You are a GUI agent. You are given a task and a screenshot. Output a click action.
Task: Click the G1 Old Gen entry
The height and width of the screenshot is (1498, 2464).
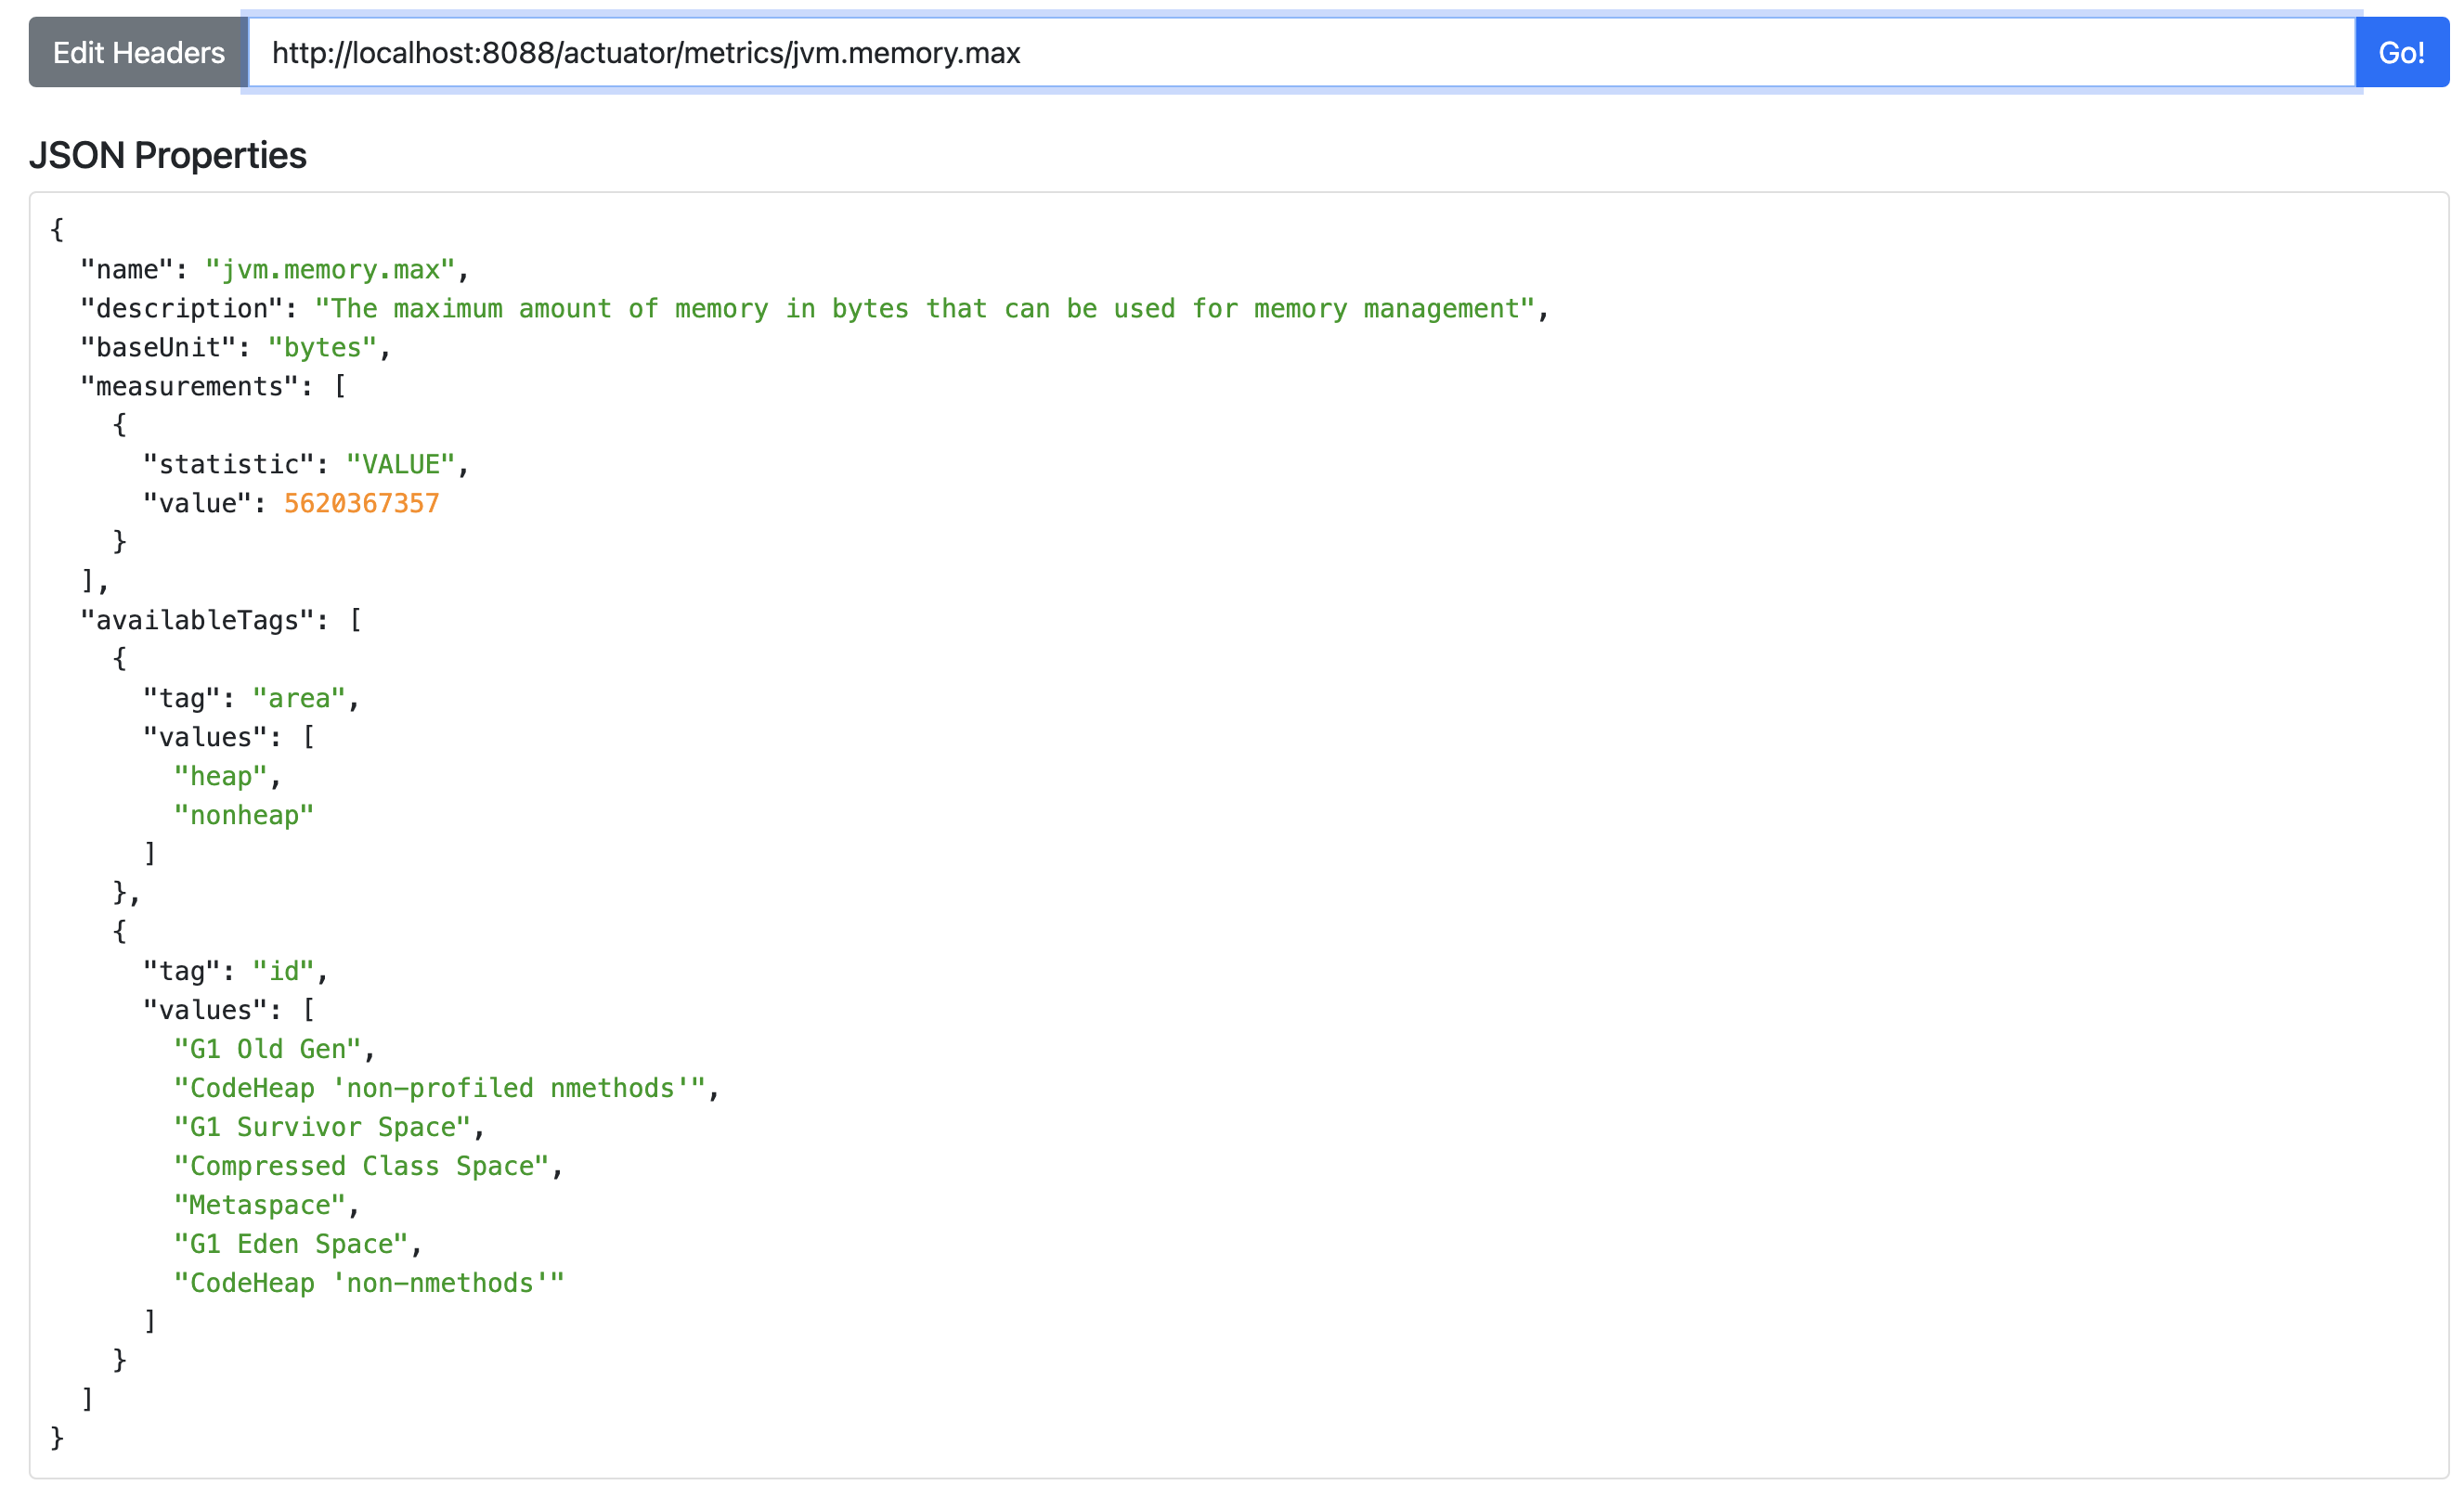tap(267, 1050)
